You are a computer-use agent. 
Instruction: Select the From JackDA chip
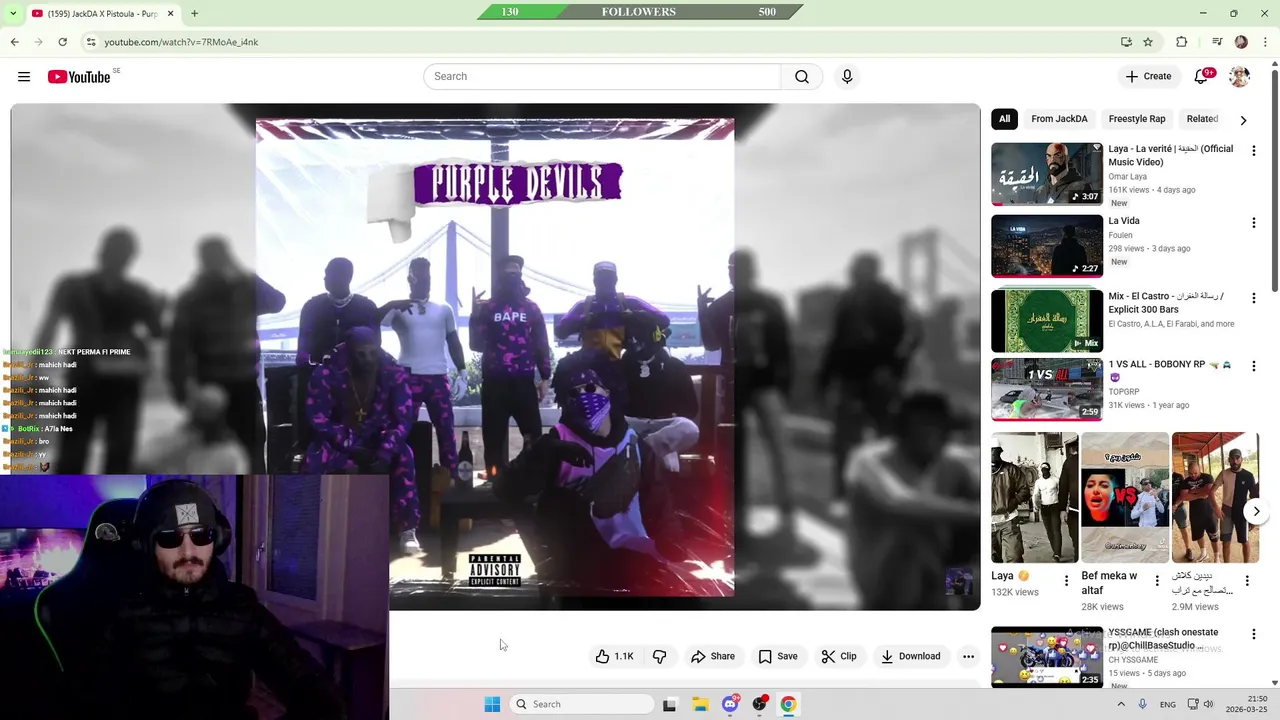click(1059, 119)
